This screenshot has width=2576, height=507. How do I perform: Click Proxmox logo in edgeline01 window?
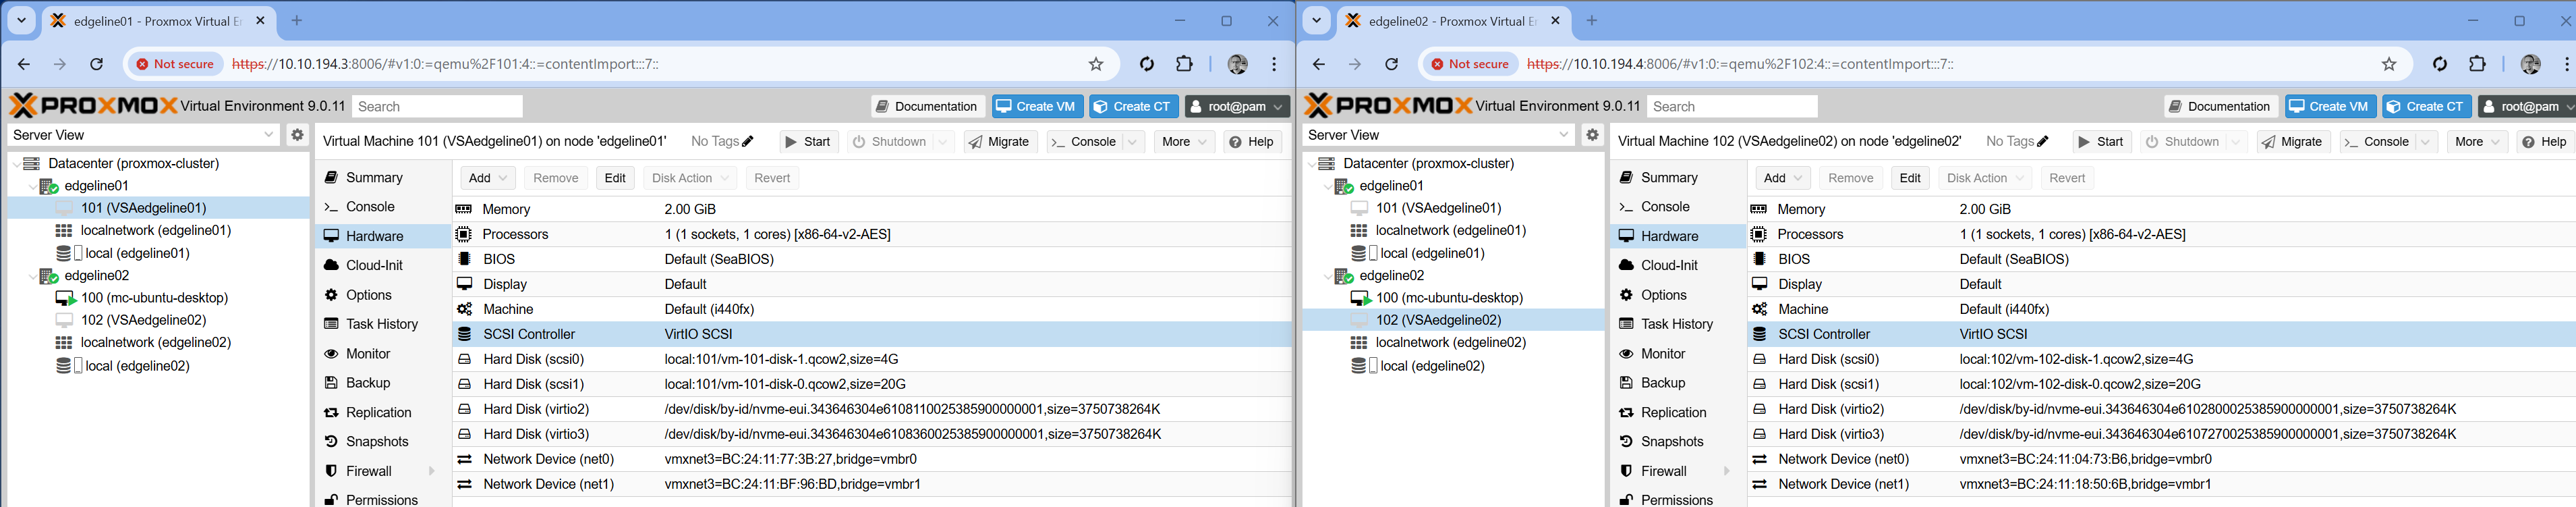click(x=94, y=105)
